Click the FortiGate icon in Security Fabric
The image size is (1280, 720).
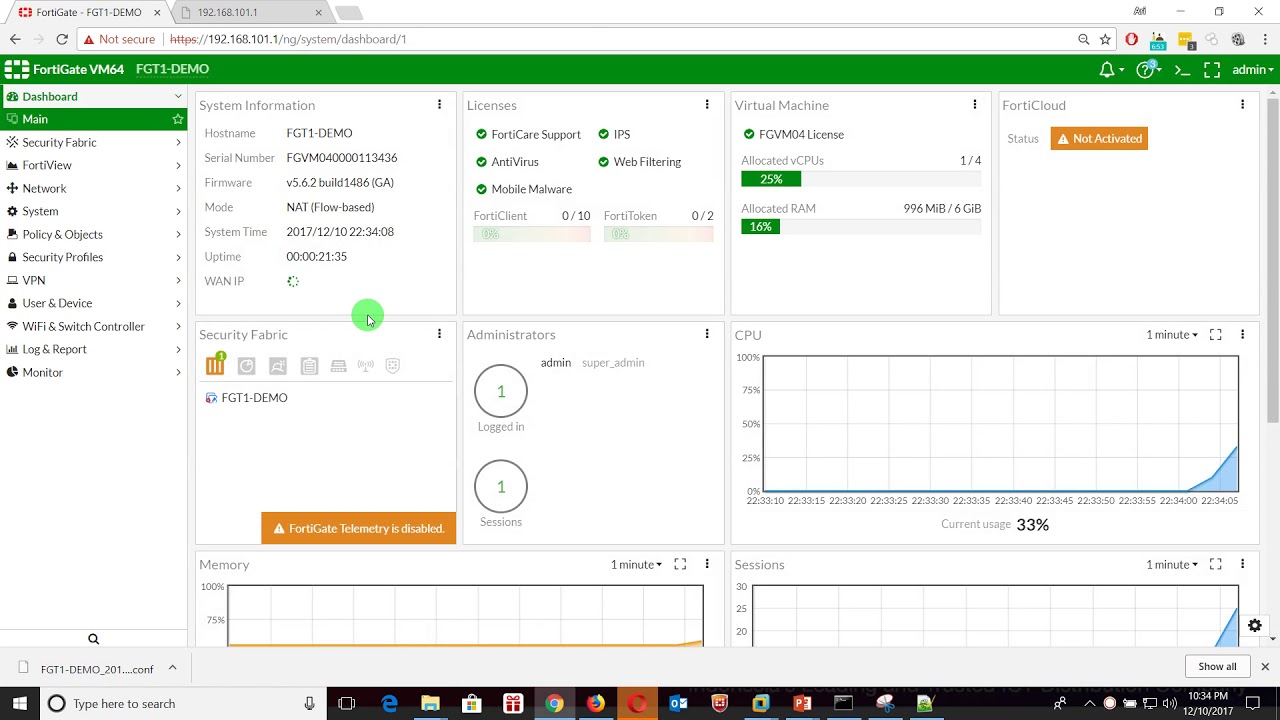coord(215,365)
